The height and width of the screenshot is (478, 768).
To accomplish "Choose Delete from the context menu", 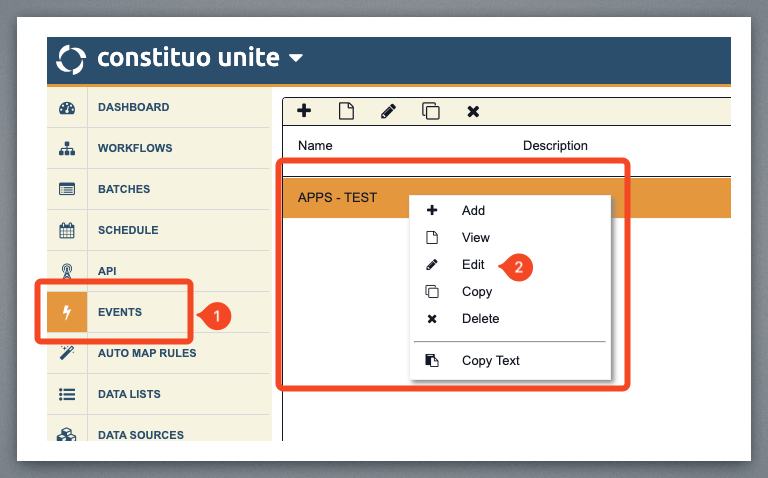I will point(480,319).
